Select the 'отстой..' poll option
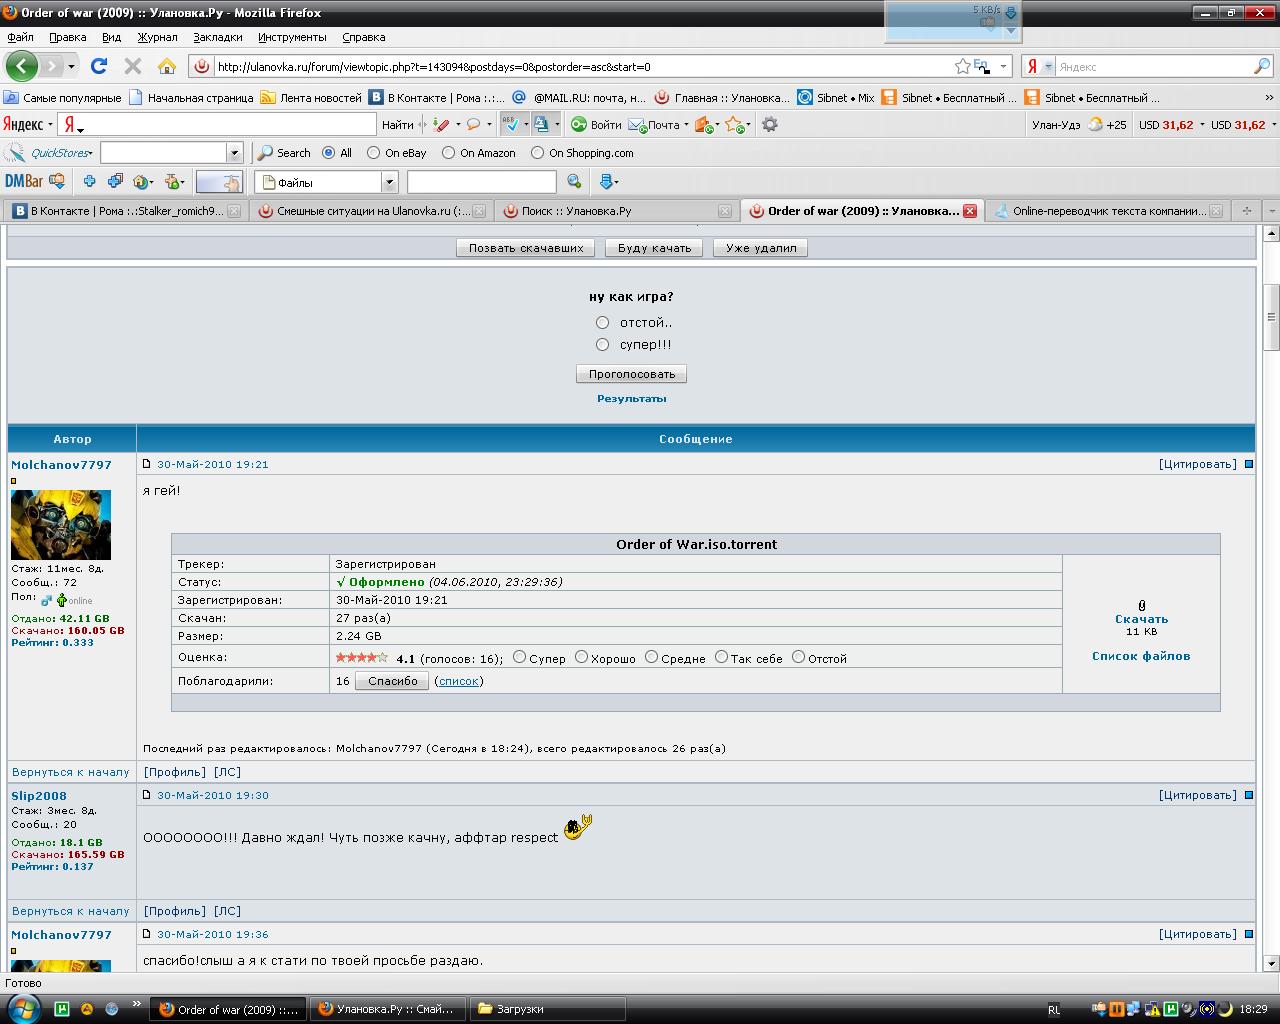This screenshot has width=1280, height=1024. tap(602, 322)
